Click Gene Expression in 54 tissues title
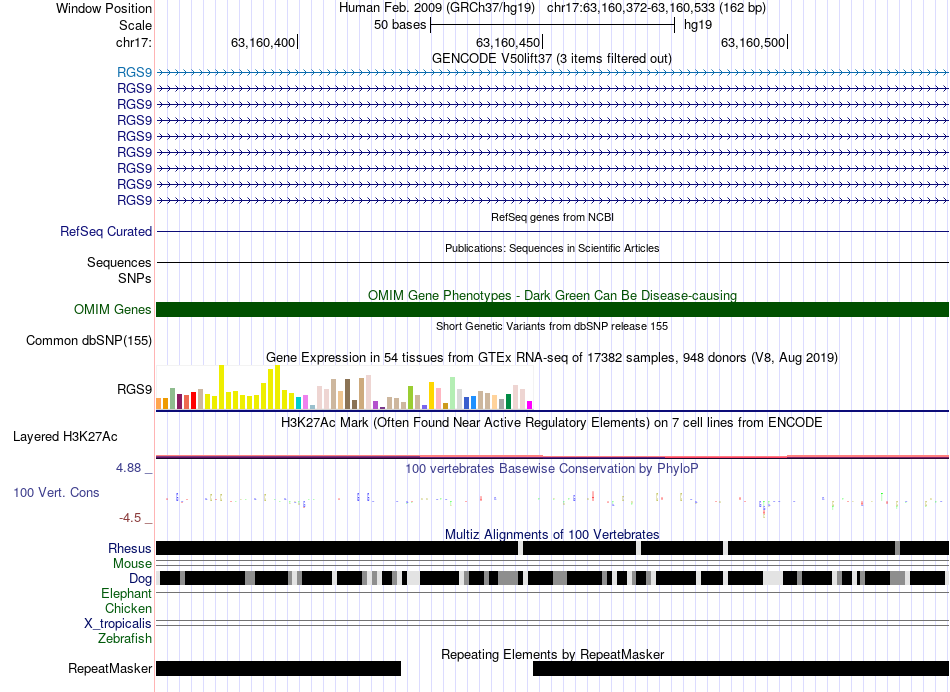 [x=552, y=358]
